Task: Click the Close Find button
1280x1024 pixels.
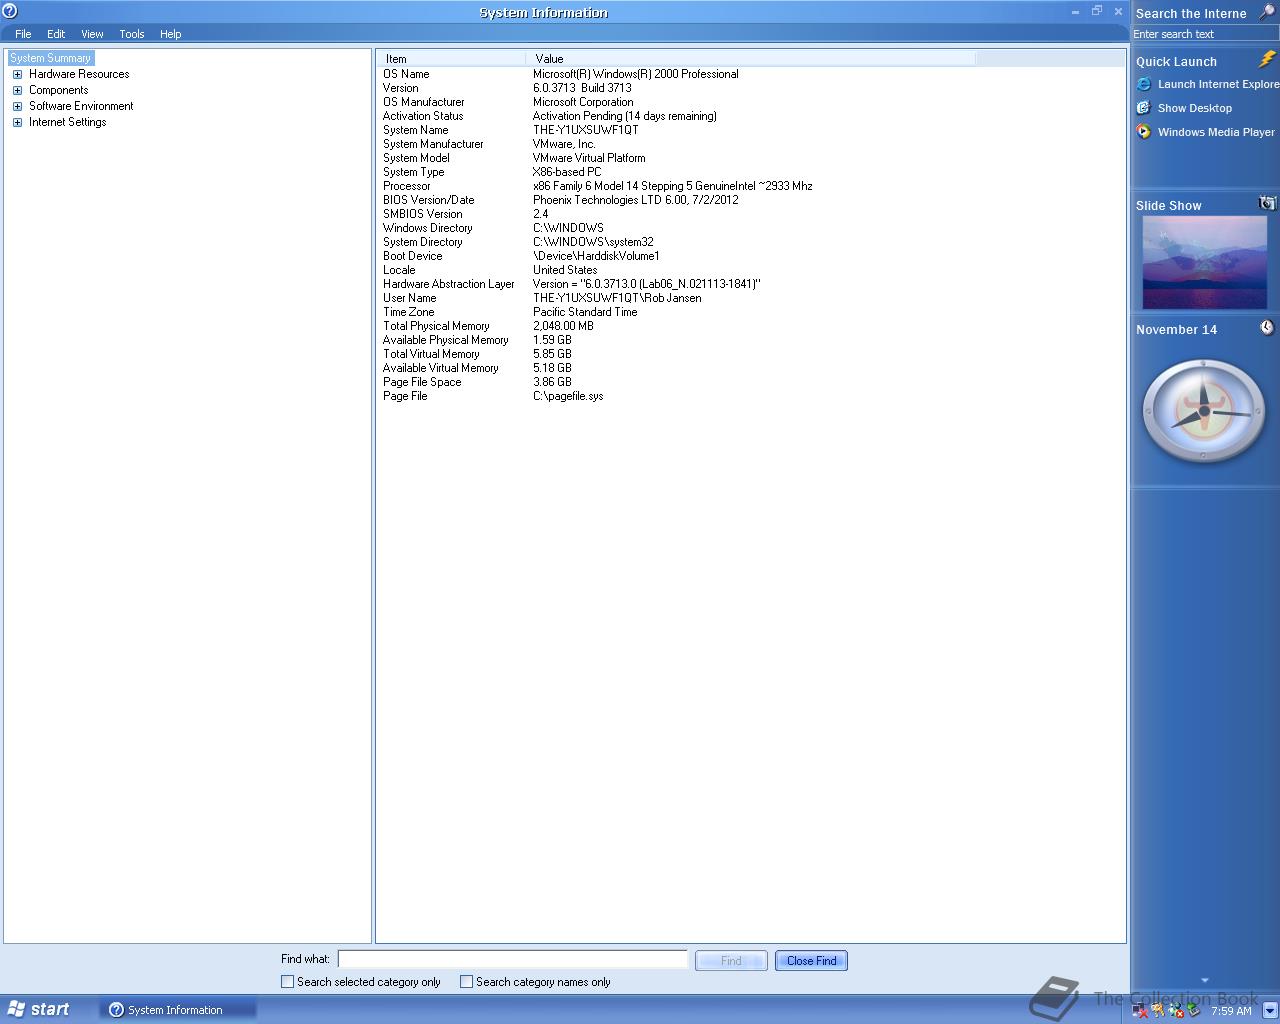Action: [811, 961]
